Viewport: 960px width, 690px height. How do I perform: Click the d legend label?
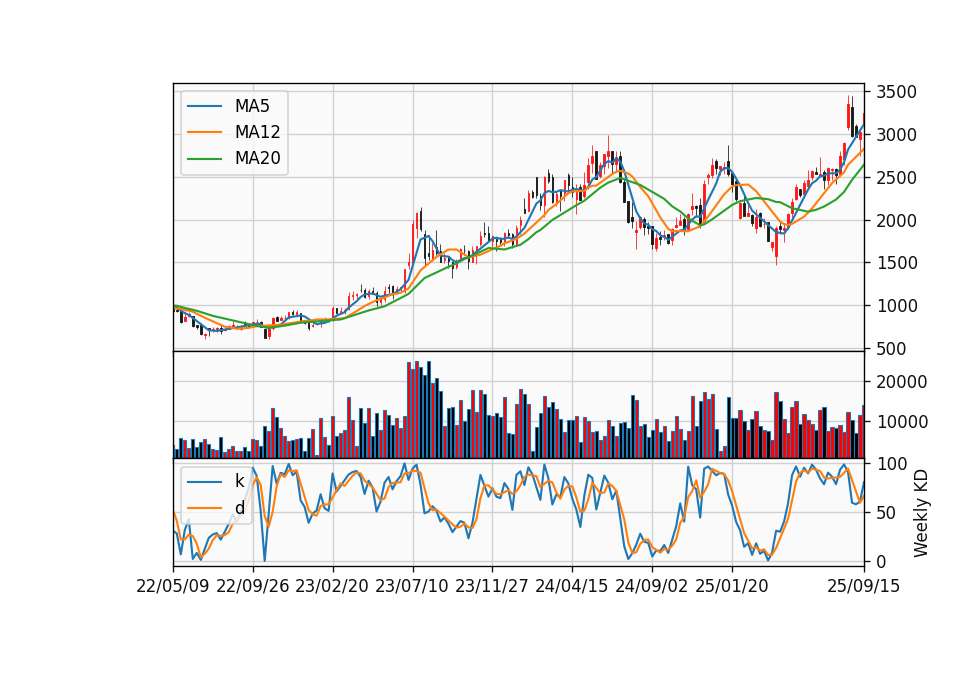[239, 508]
